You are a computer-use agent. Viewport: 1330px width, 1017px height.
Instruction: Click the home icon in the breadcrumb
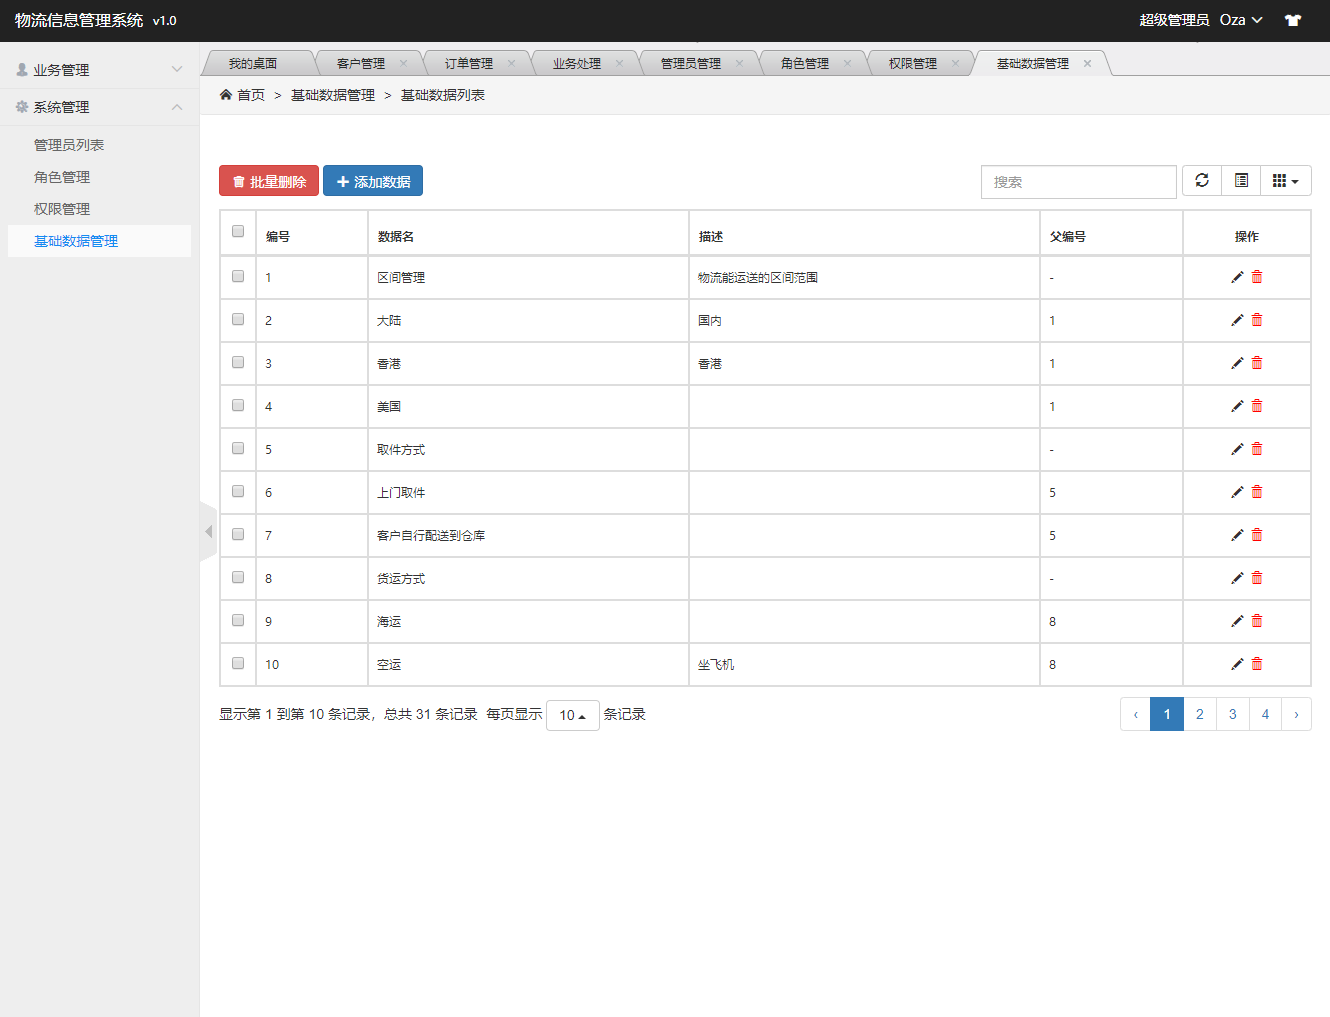(x=226, y=95)
